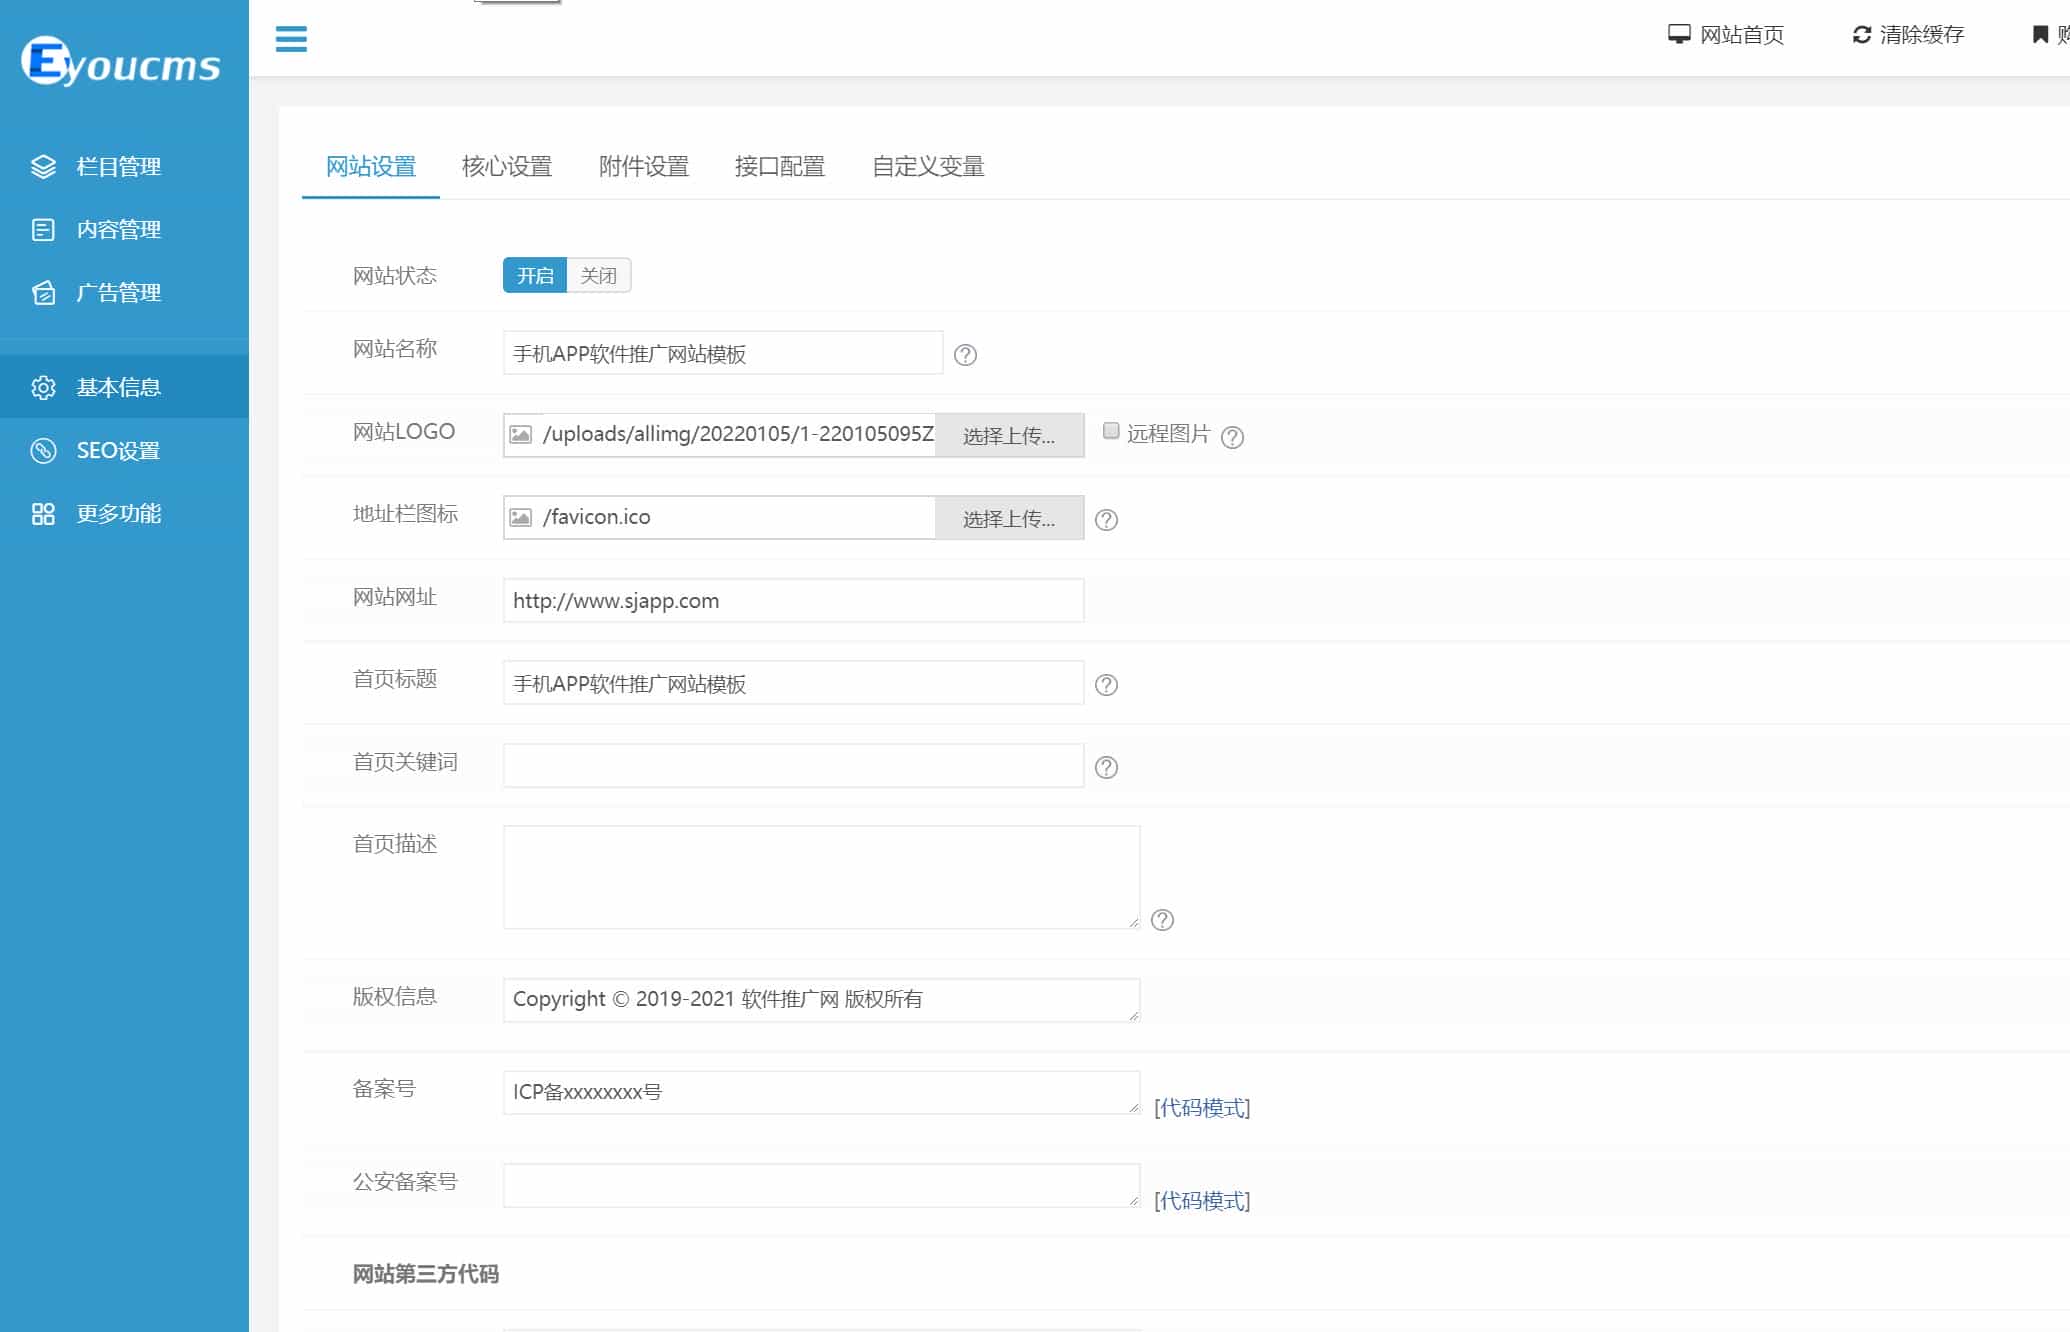
Task: Switch to the 核心设置 tab
Action: (x=507, y=167)
